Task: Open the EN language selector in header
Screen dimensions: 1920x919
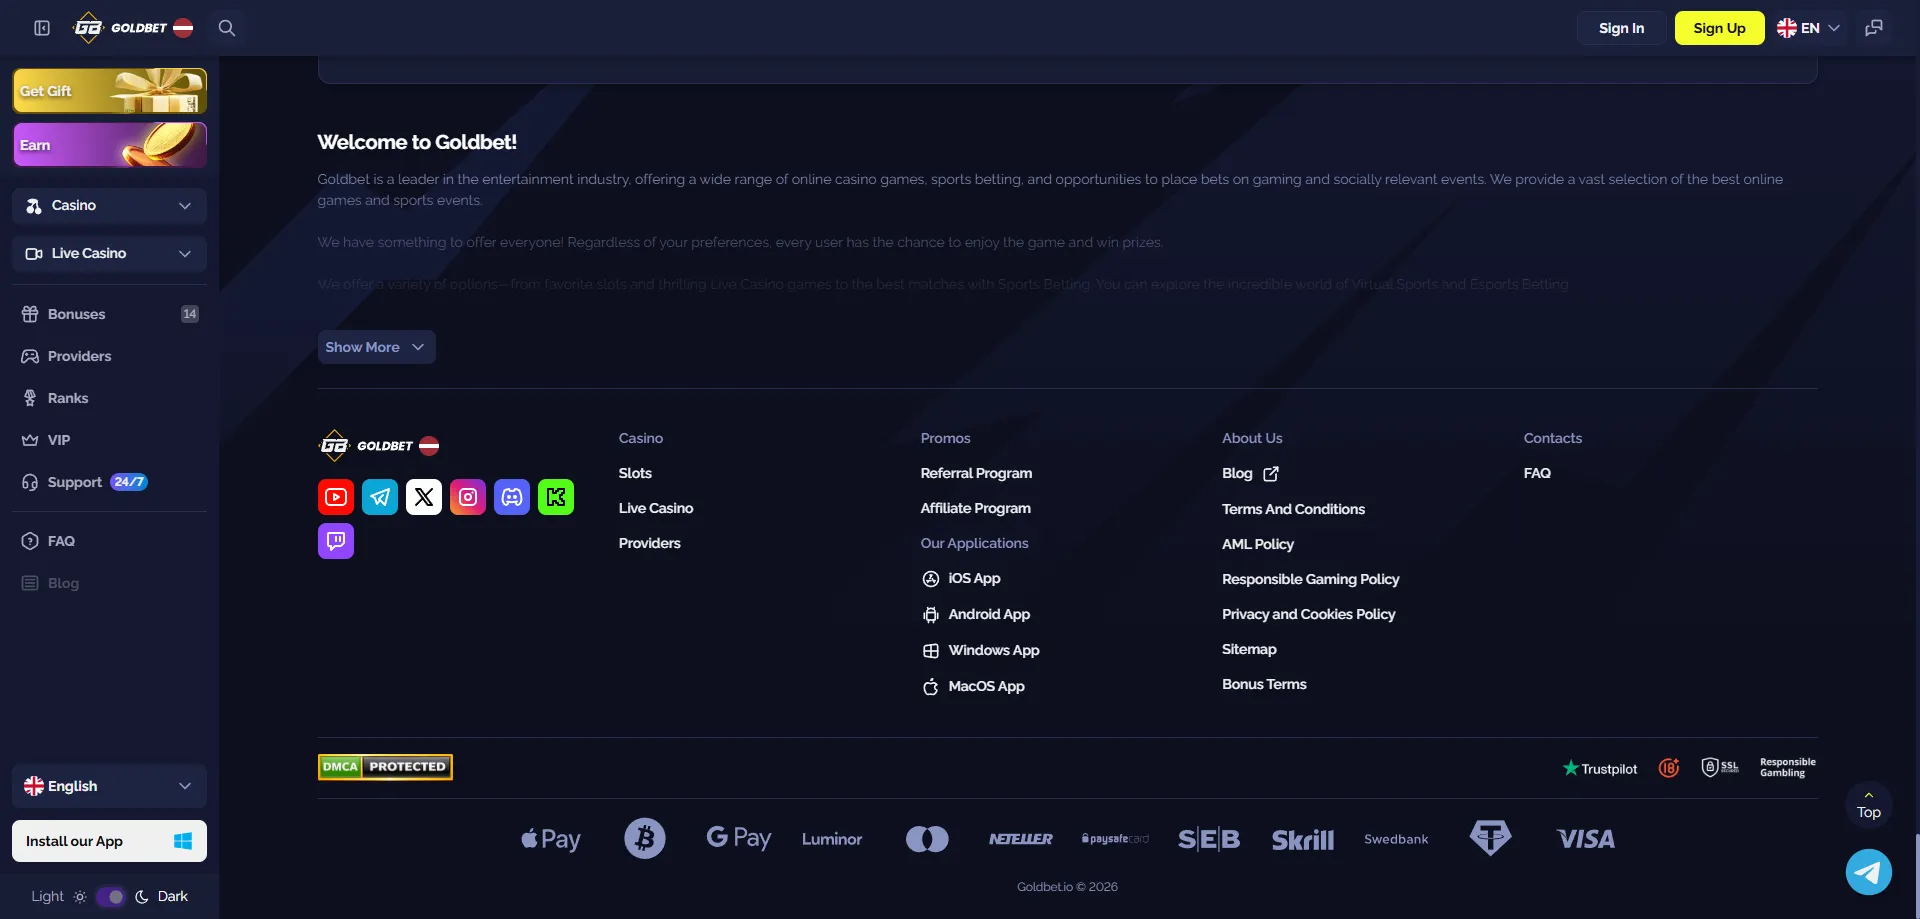Action: pos(1808,28)
